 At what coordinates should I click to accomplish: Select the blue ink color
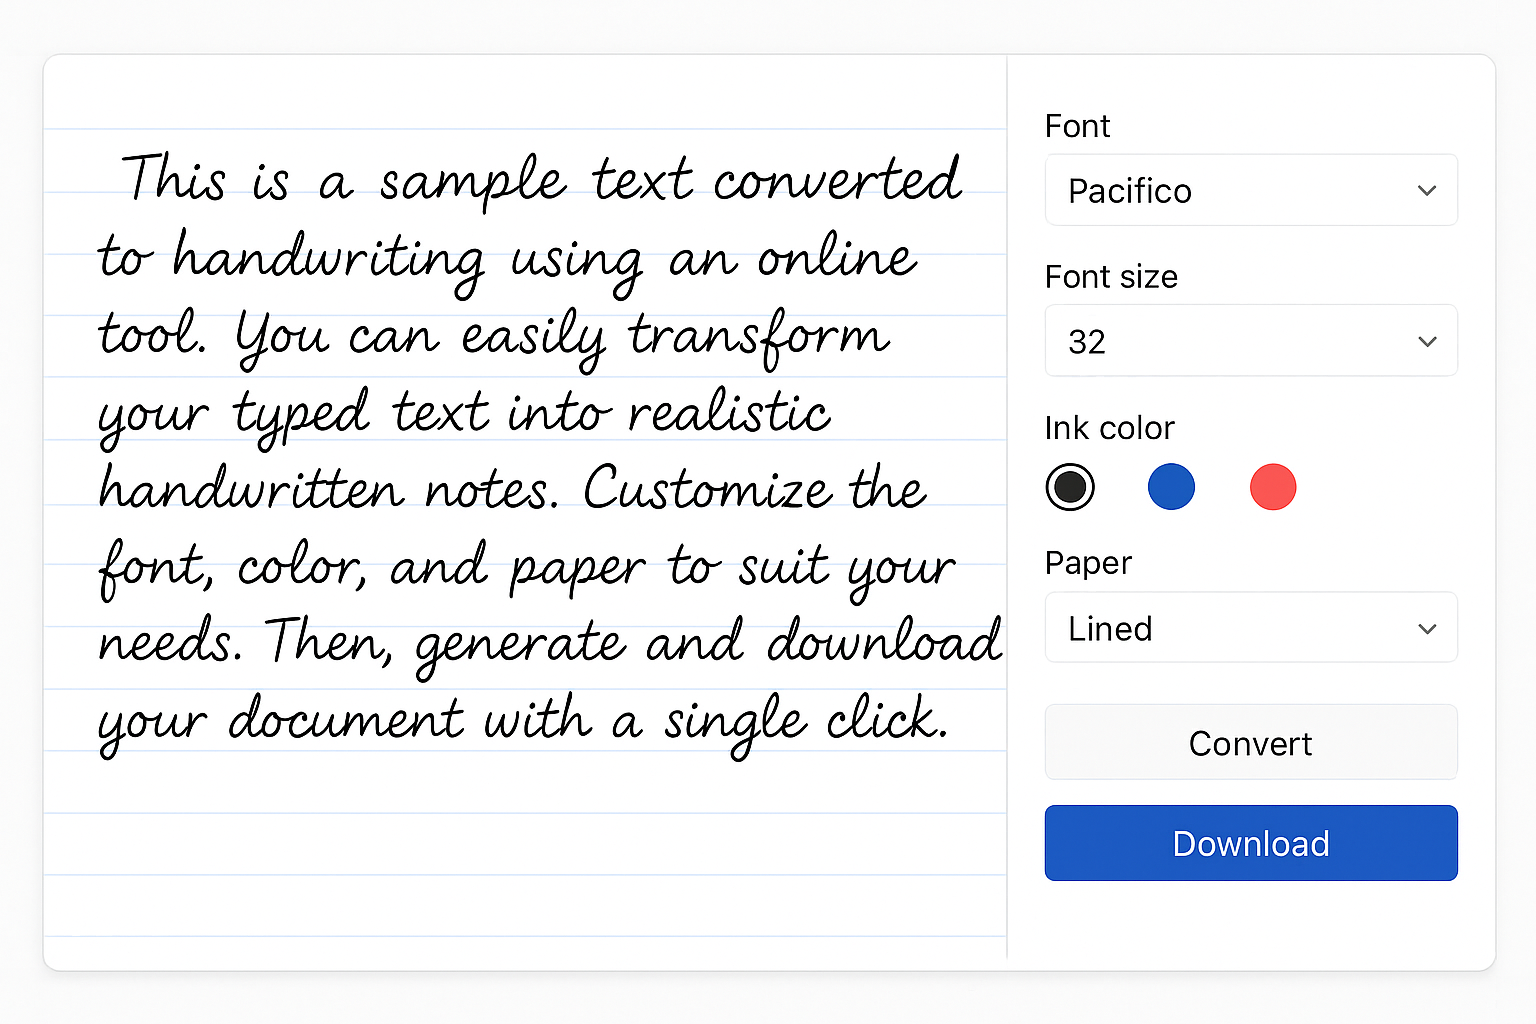pyautogui.click(x=1171, y=487)
